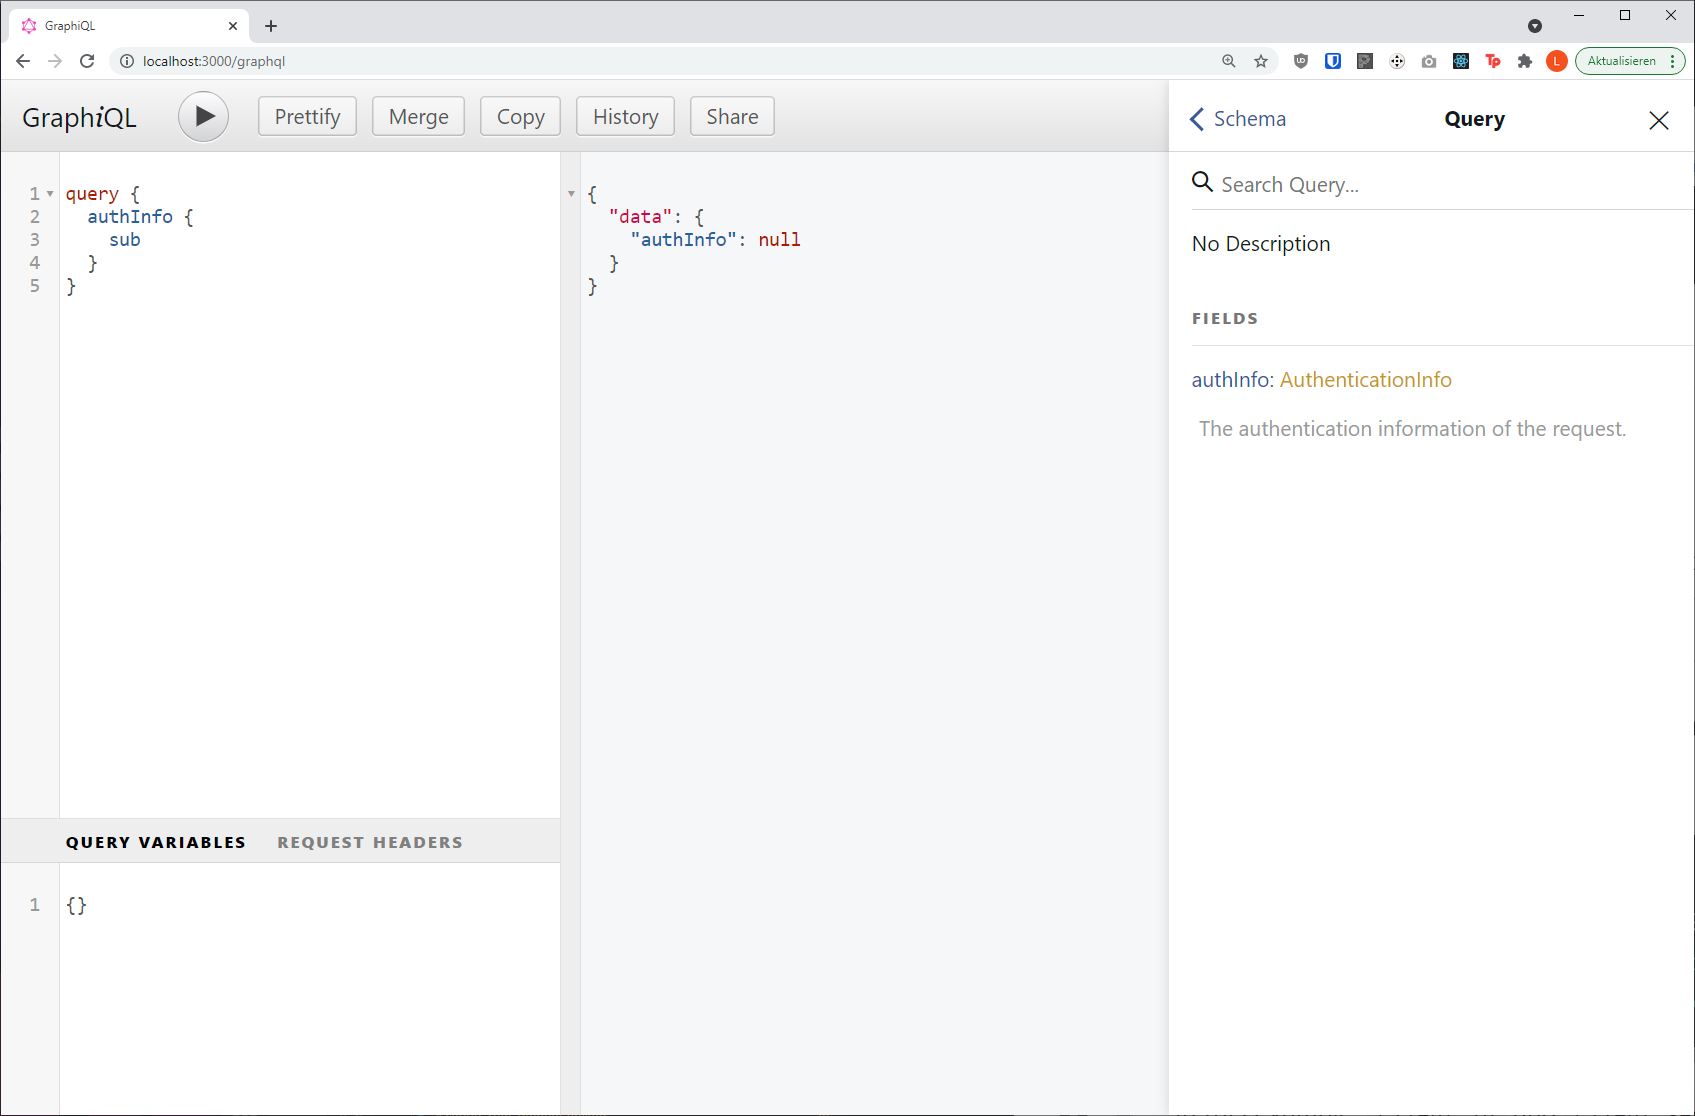Collapse the response JSON with its disclosure triangle
Image resolution: width=1695 pixels, height=1116 pixels.
(x=572, y=193)
